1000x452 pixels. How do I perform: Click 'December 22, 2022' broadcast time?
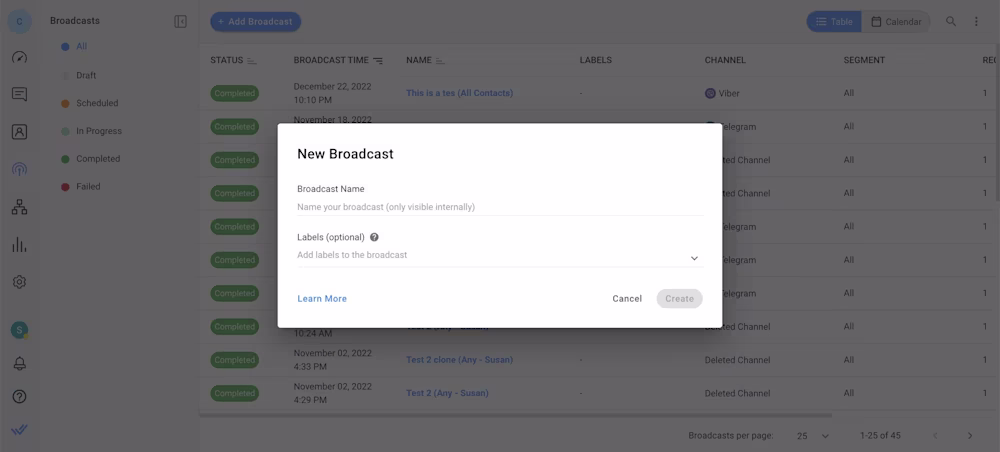tap(332, 87)
